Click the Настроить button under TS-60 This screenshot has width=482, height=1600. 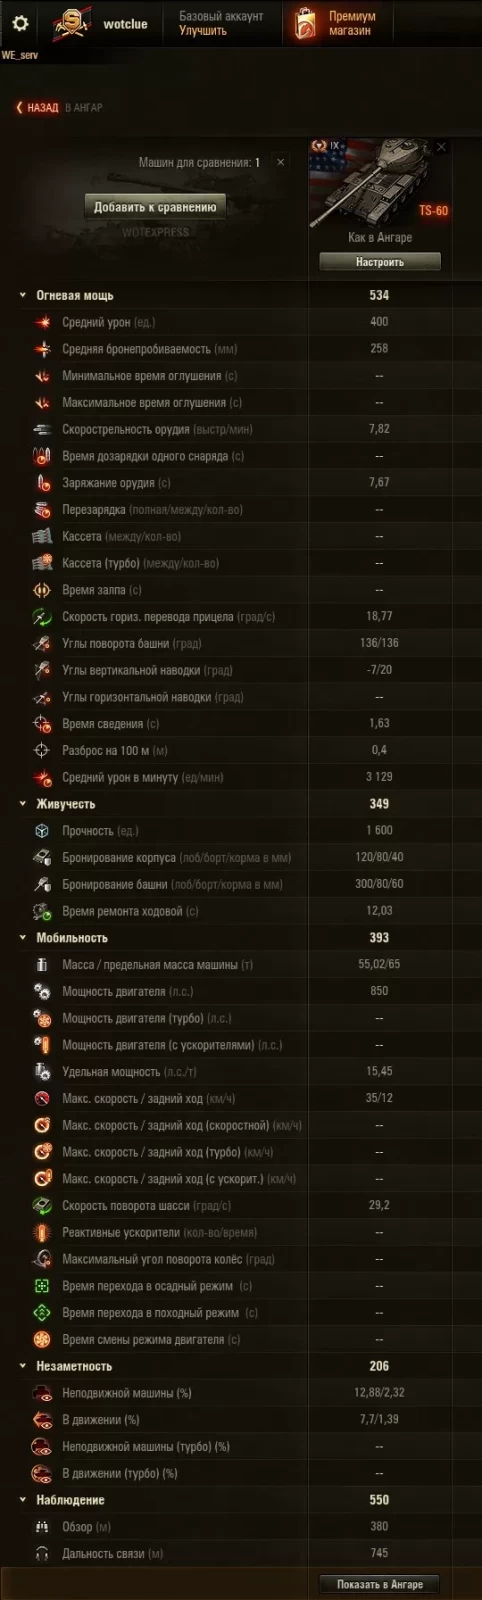coord(380,262)
